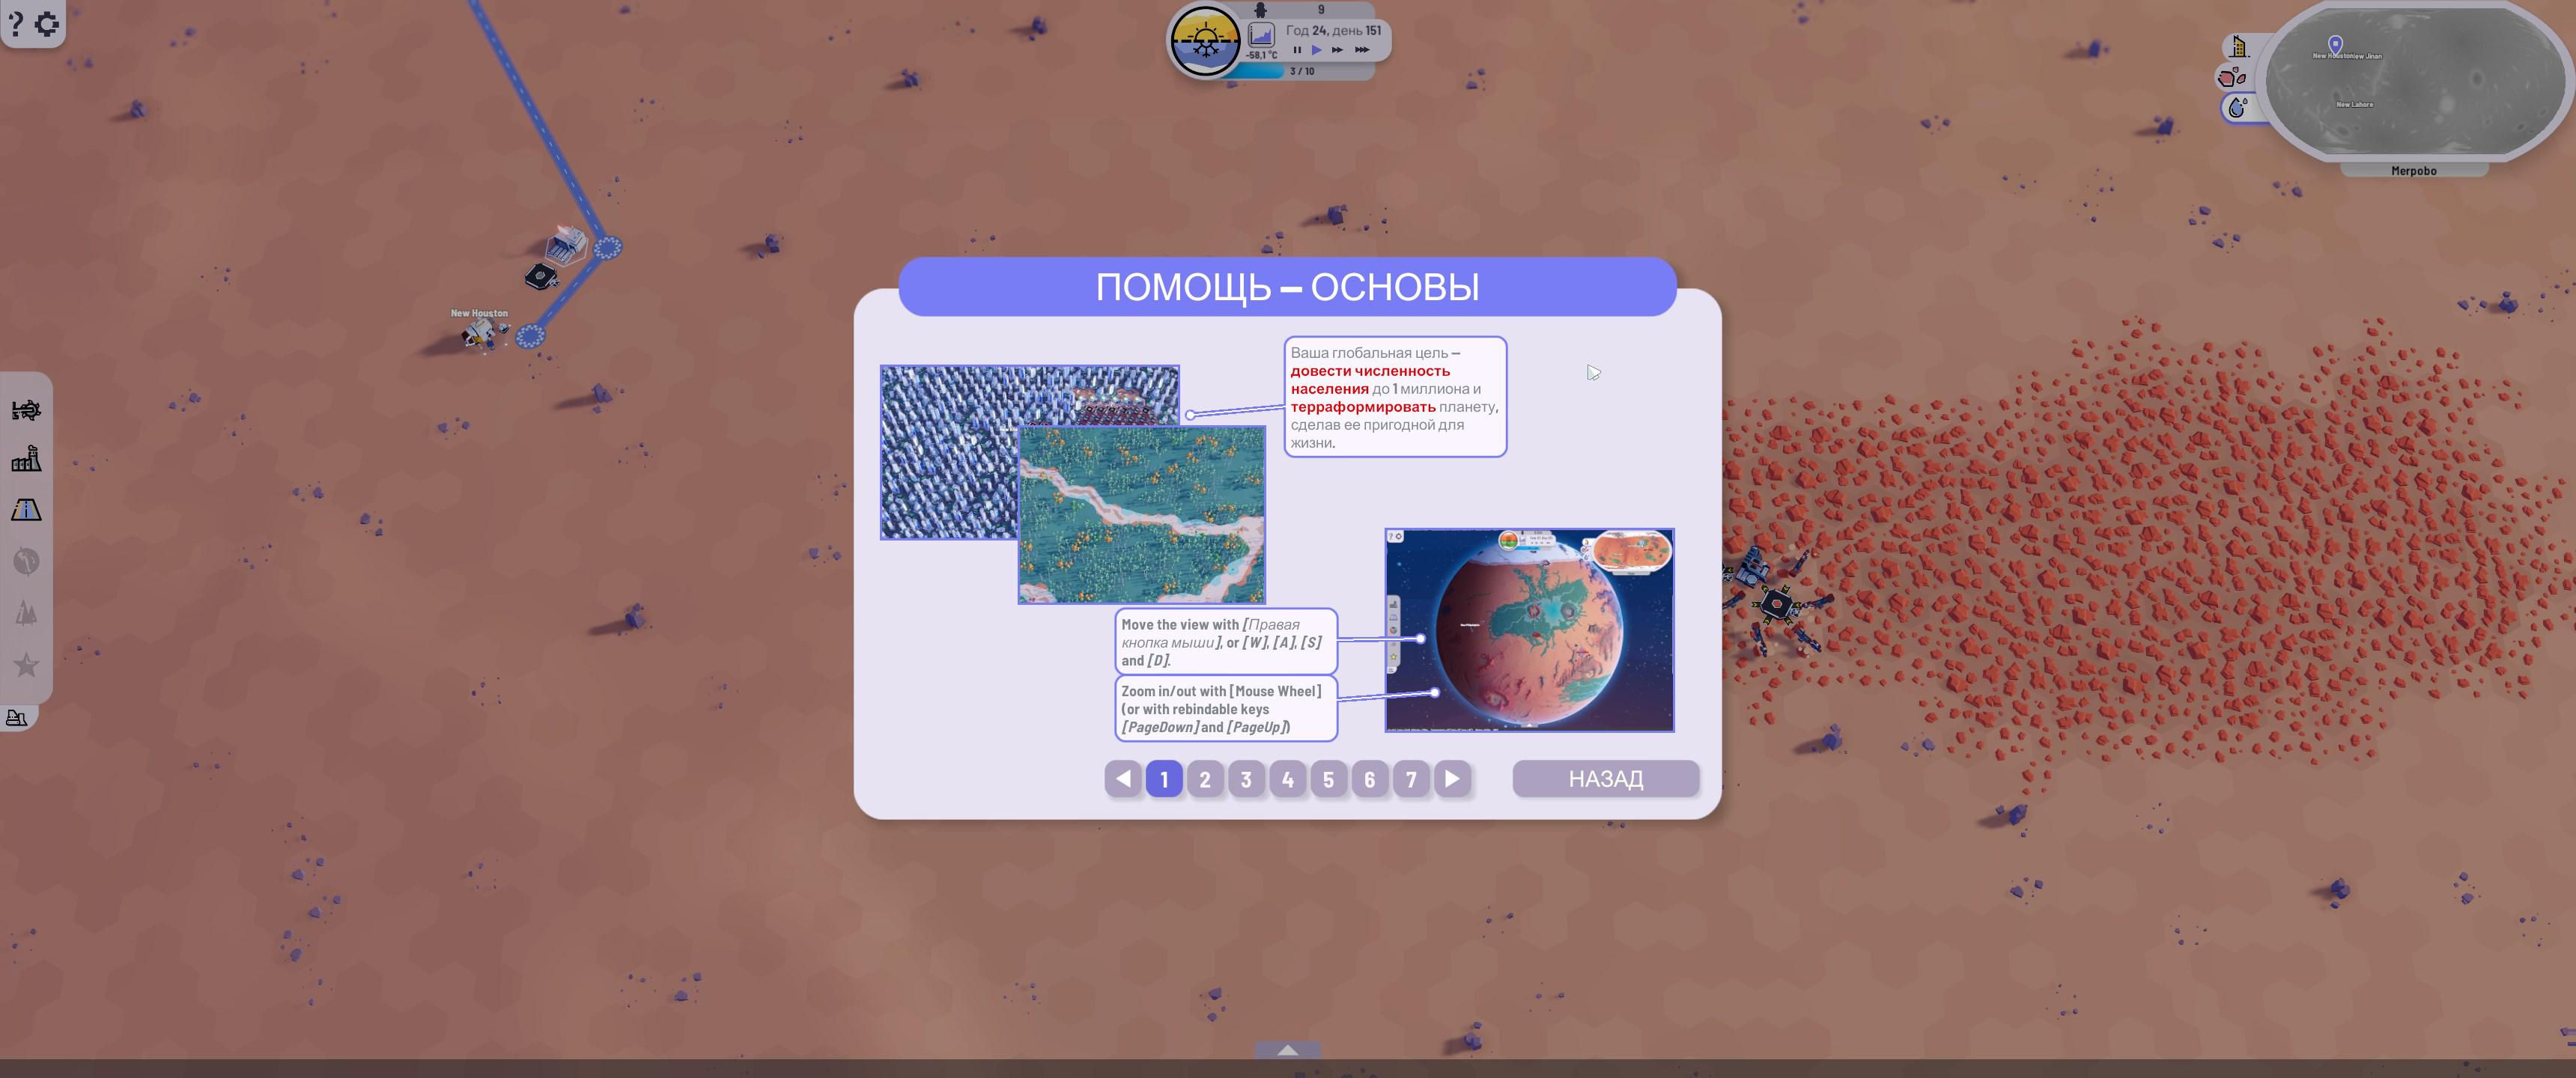The width and height of the screenshot is (2576, 1078).
Task: Pause the game time
Action: tap(1297, 50)
